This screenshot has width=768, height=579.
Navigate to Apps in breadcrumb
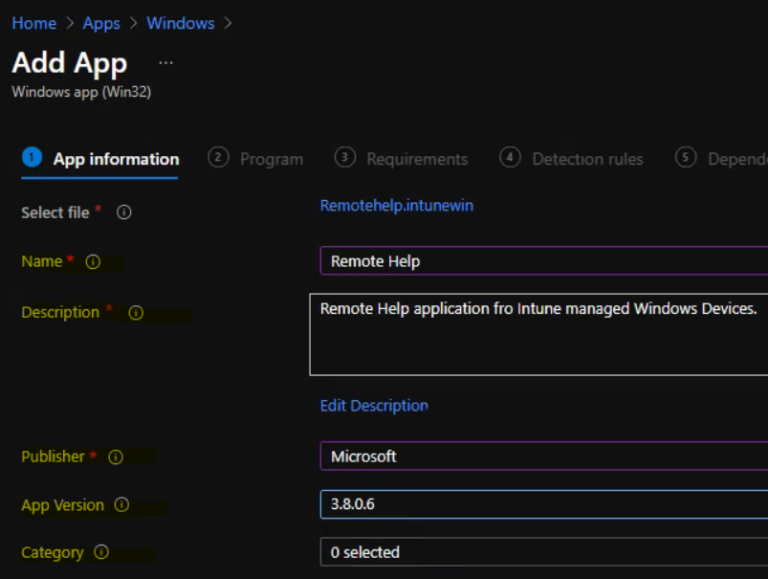(x=101, y=23)
